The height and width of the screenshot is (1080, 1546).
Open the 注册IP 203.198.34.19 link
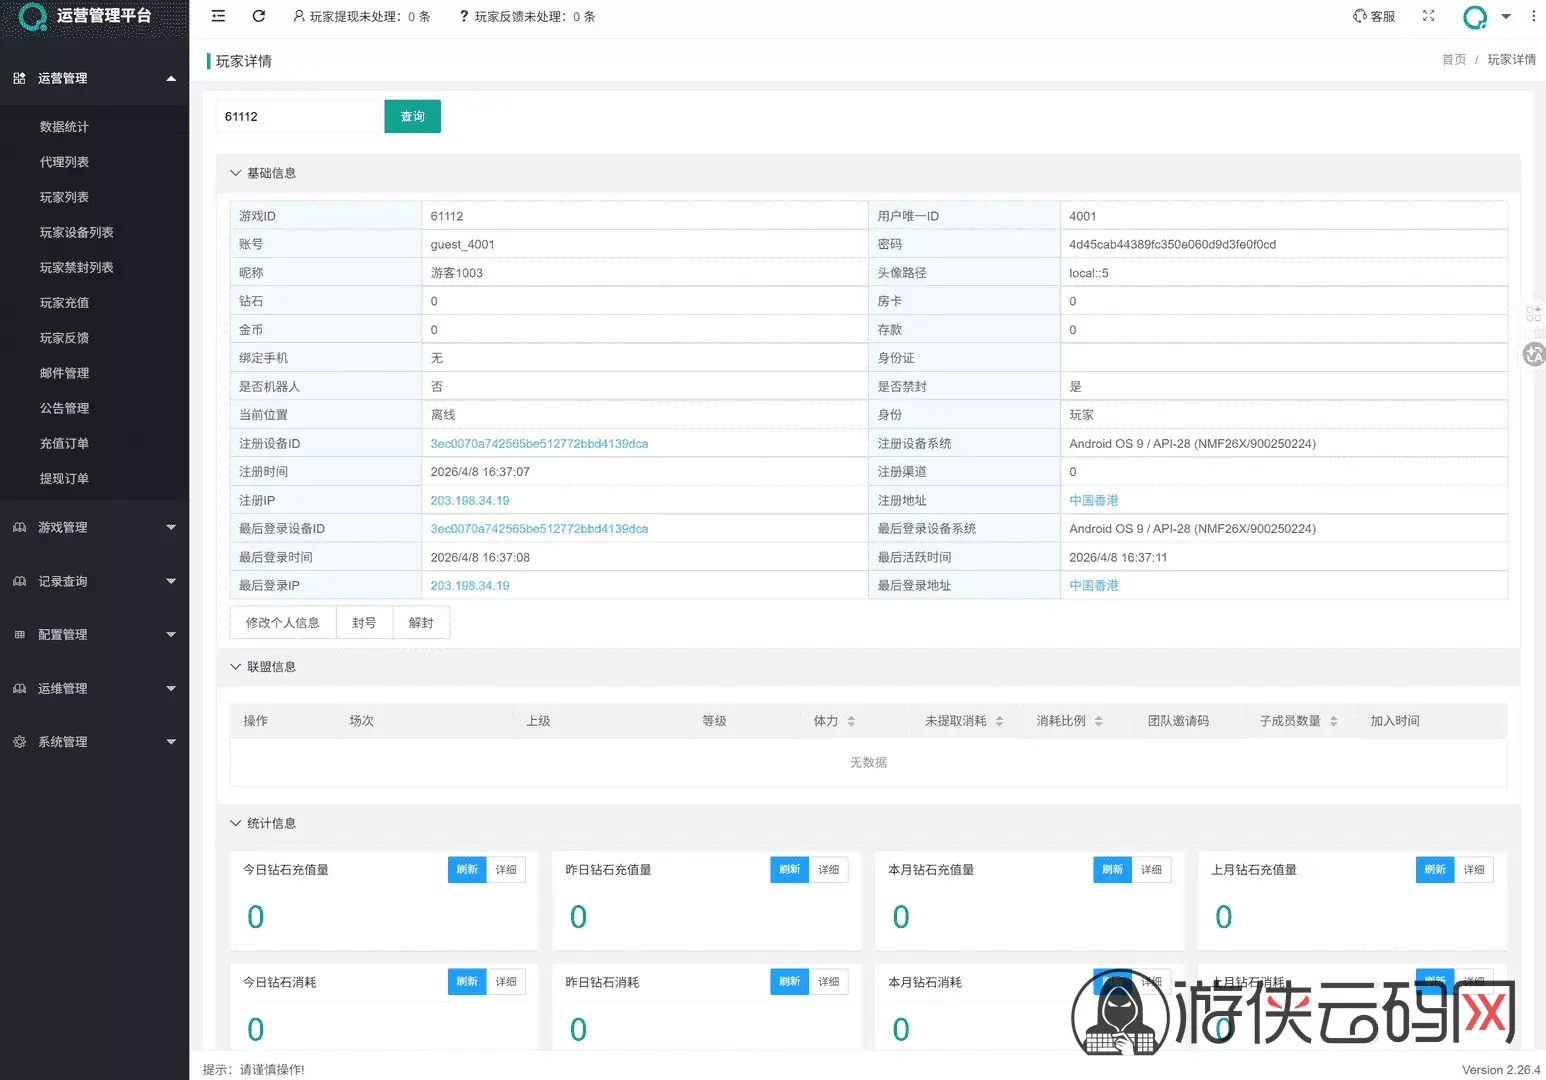[x=470, y=501]
